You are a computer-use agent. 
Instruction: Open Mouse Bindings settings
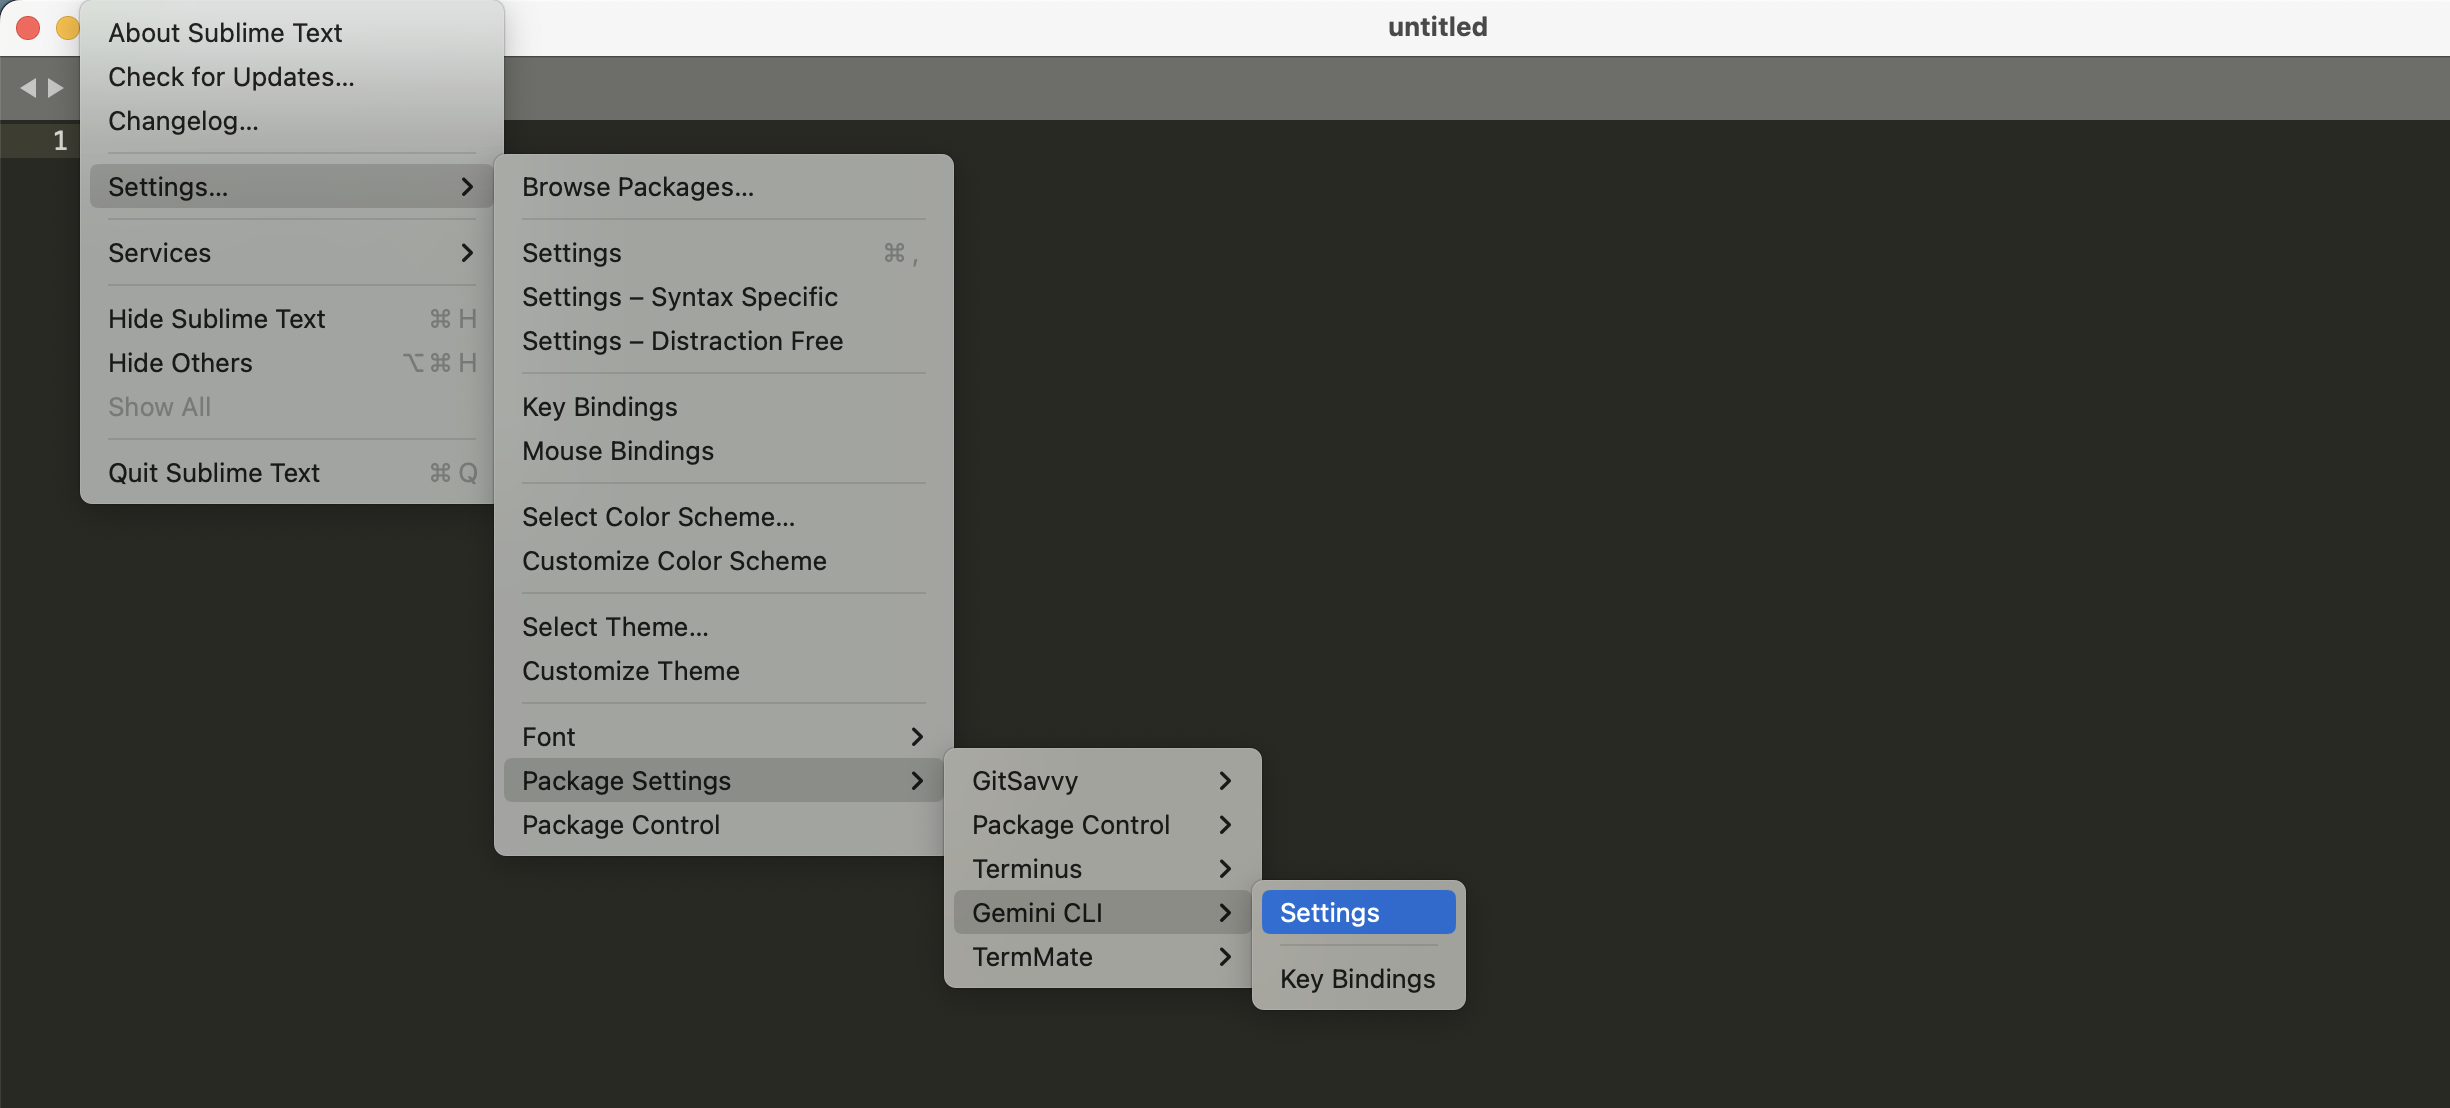[617, 450]
